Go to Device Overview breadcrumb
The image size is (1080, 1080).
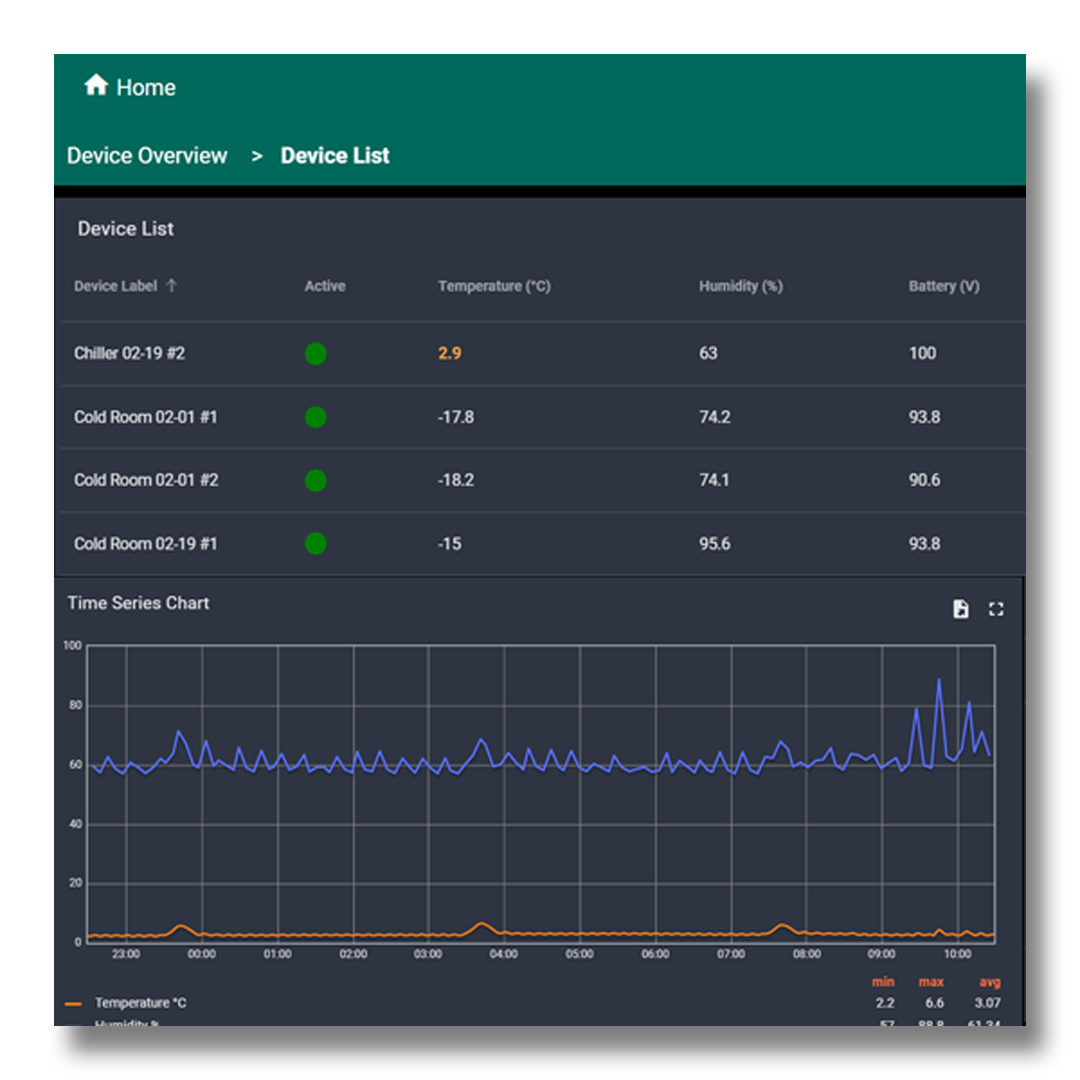[x=147, y=156]
